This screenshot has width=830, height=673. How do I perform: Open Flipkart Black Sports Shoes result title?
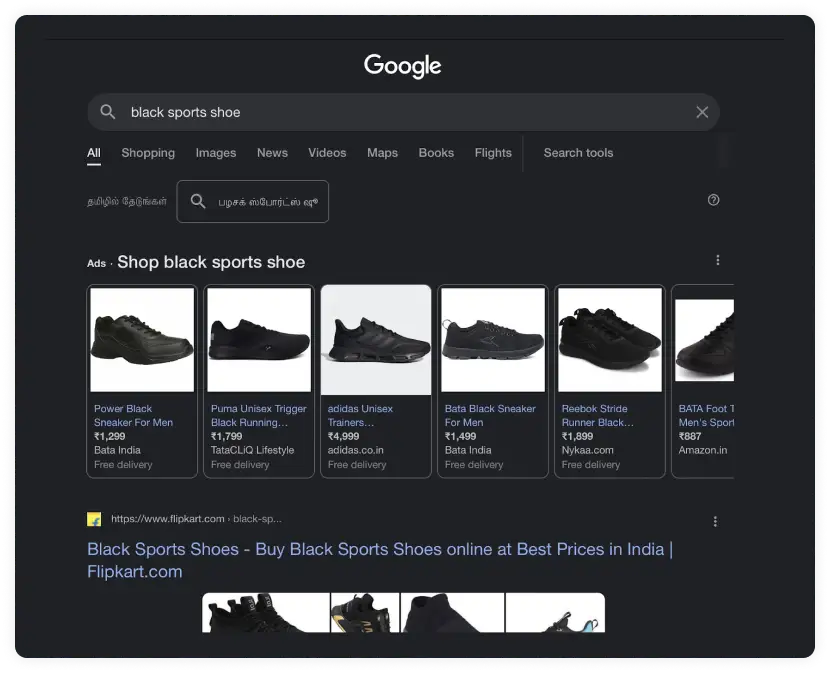(380, 560)
